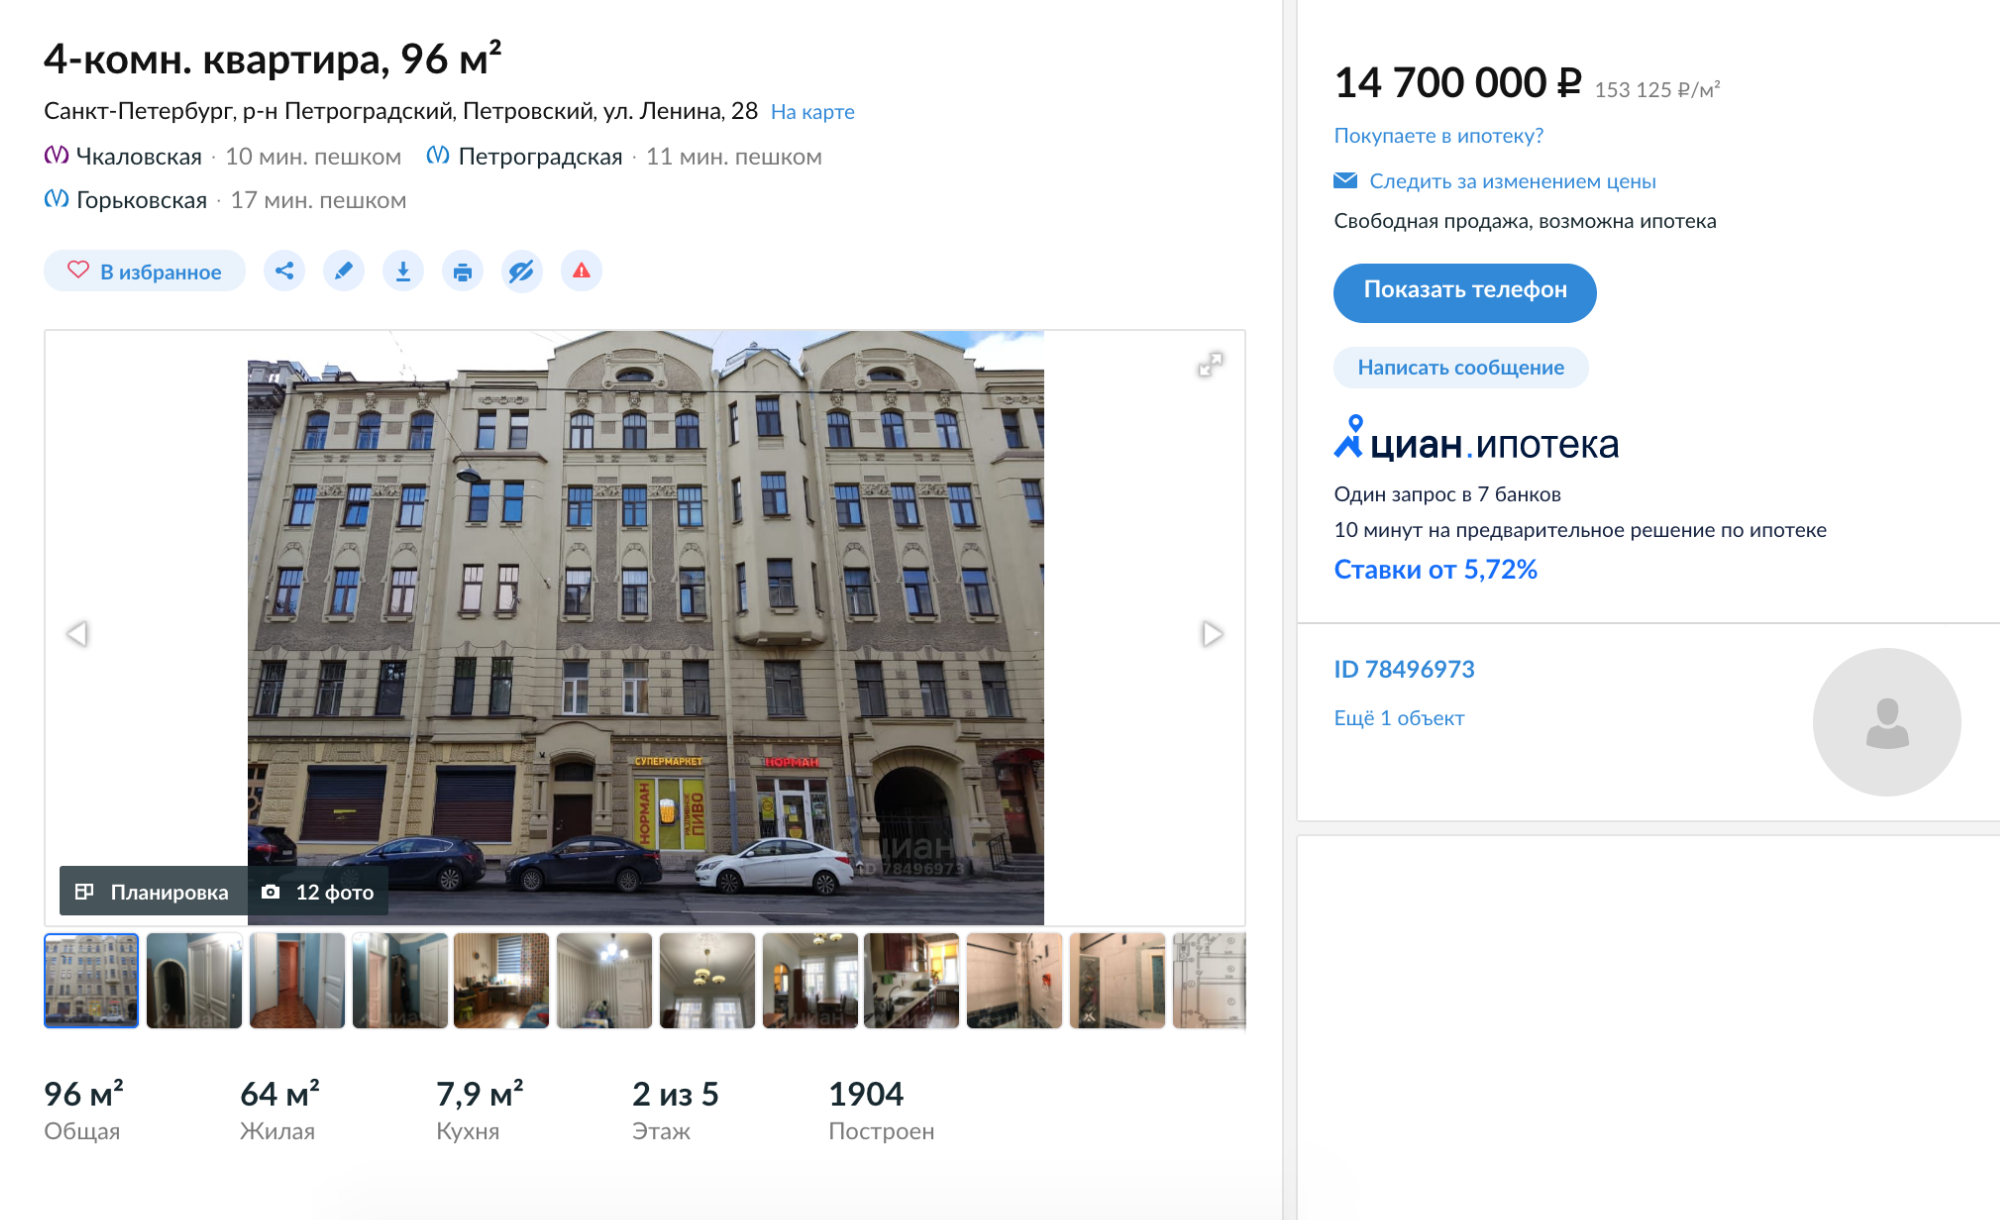Select sixth thumbnail, striped wallpaper and lit ceiling lamp
2000x1220 pixels.
[x=604, y=980]
